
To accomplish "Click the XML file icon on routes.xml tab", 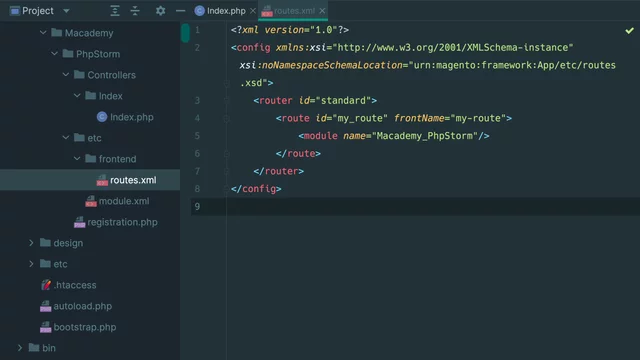I will (x=267, y=11).
